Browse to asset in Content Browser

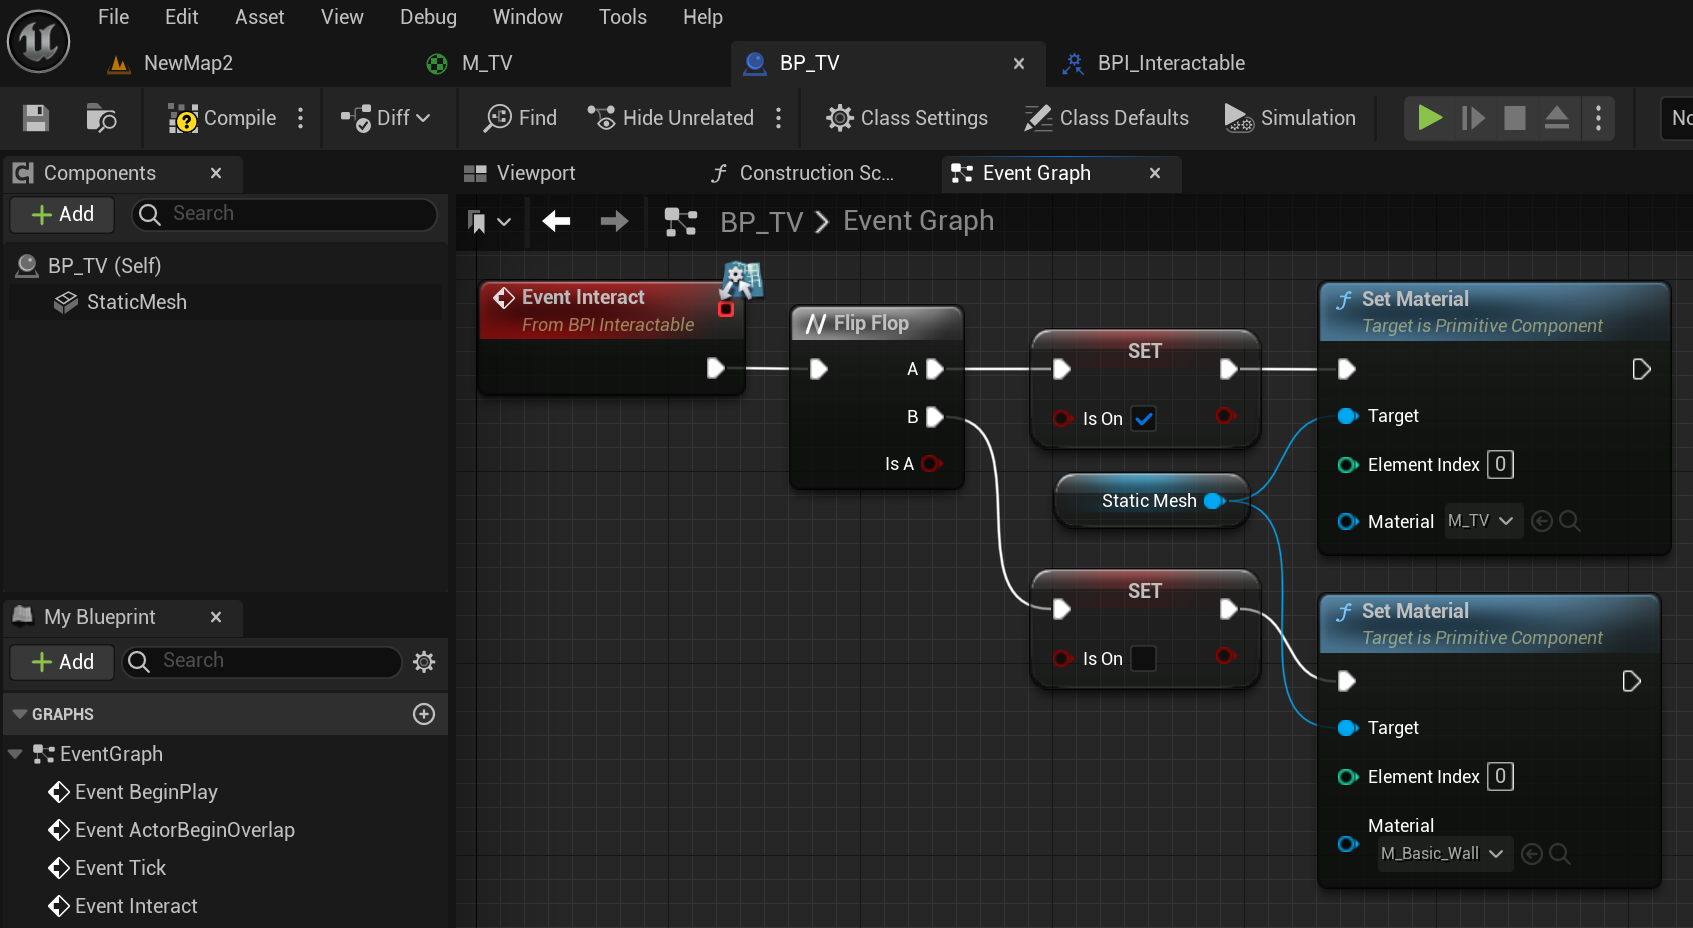click(101, 118)
